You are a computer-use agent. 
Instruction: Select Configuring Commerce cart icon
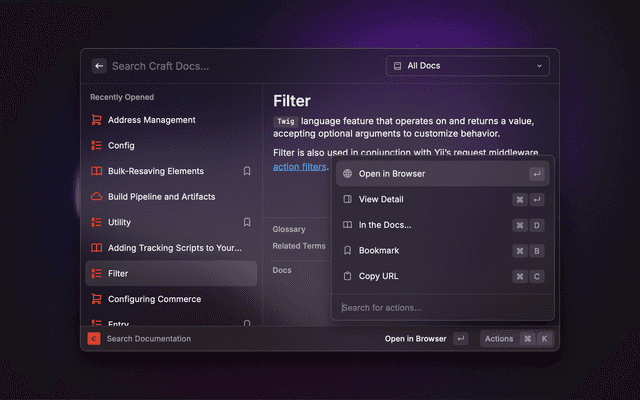[x=97, y=299]
